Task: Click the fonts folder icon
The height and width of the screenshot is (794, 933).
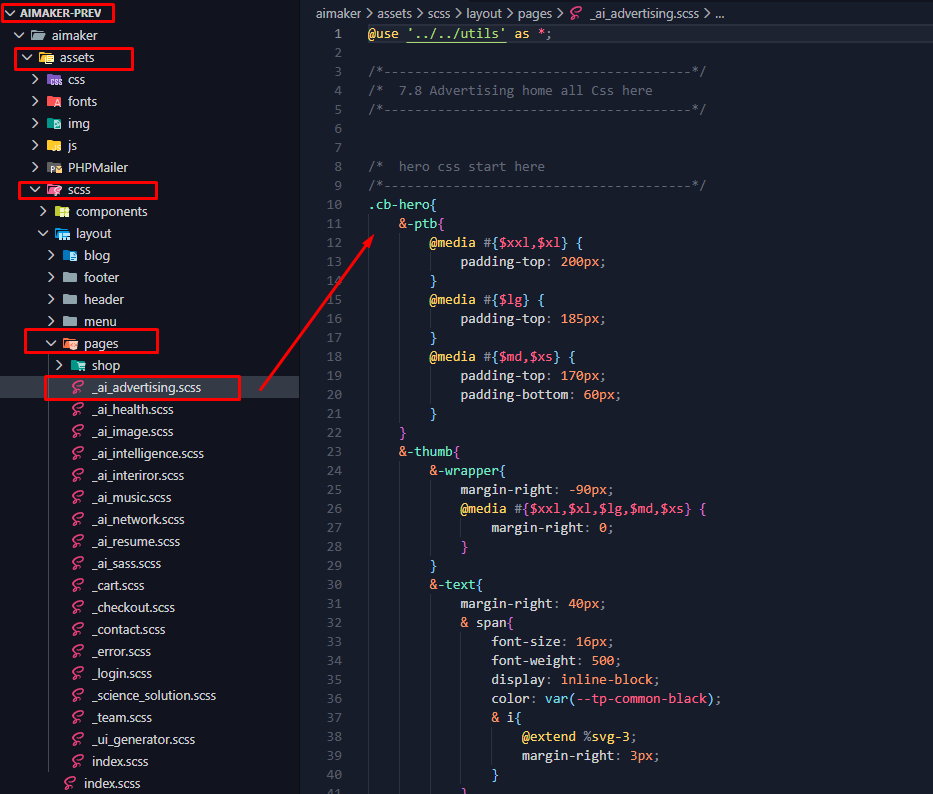Action: tap(54, 102)
